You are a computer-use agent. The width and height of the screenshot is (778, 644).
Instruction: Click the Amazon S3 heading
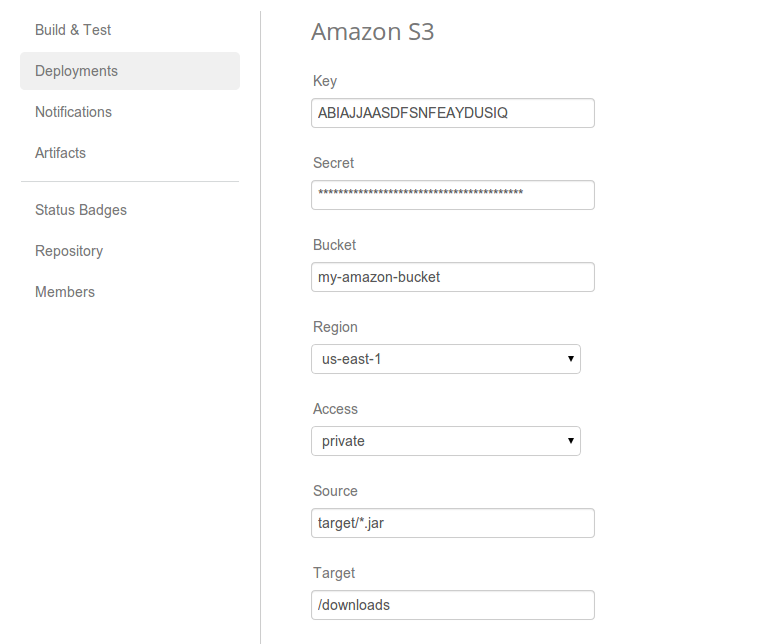pyautogui.click(x=372, y=32)
